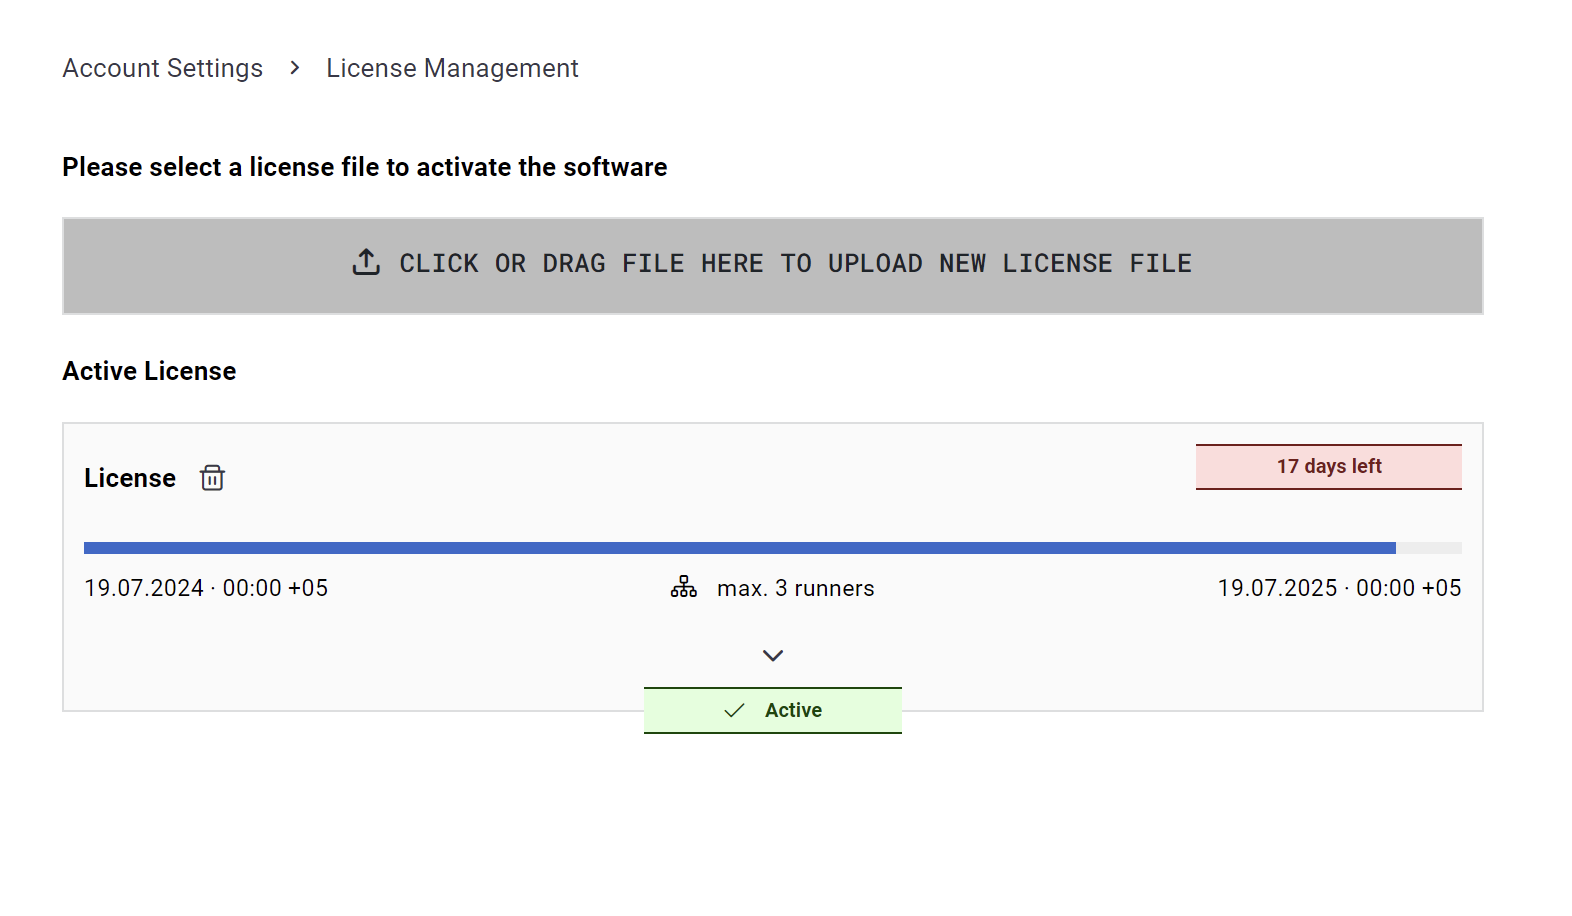Click the runners network icon
1572x916 pixels.
[x=684, y=587]
